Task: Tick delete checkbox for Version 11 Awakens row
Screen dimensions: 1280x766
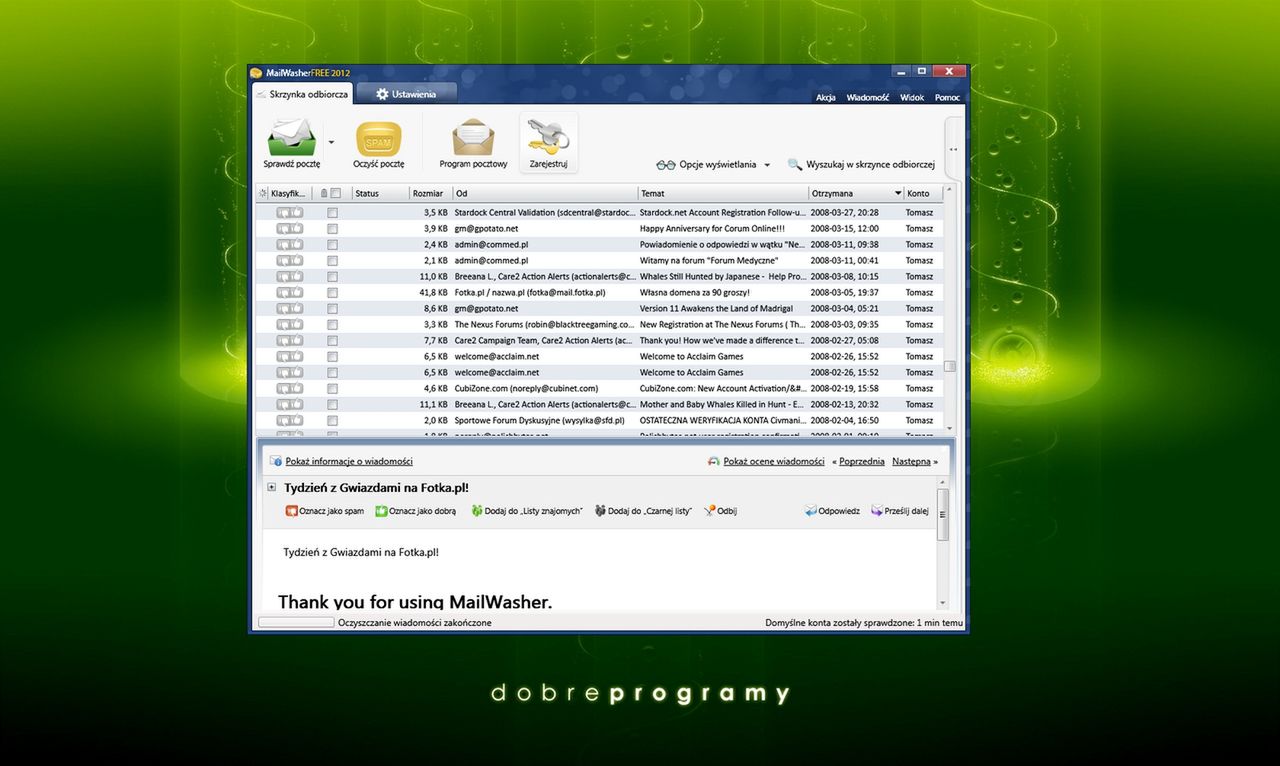Action: point(333,309)
